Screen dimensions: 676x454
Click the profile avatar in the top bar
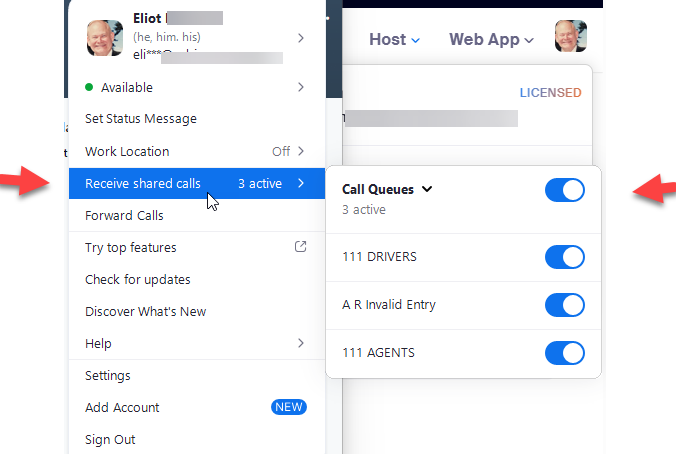coord(570,36)
